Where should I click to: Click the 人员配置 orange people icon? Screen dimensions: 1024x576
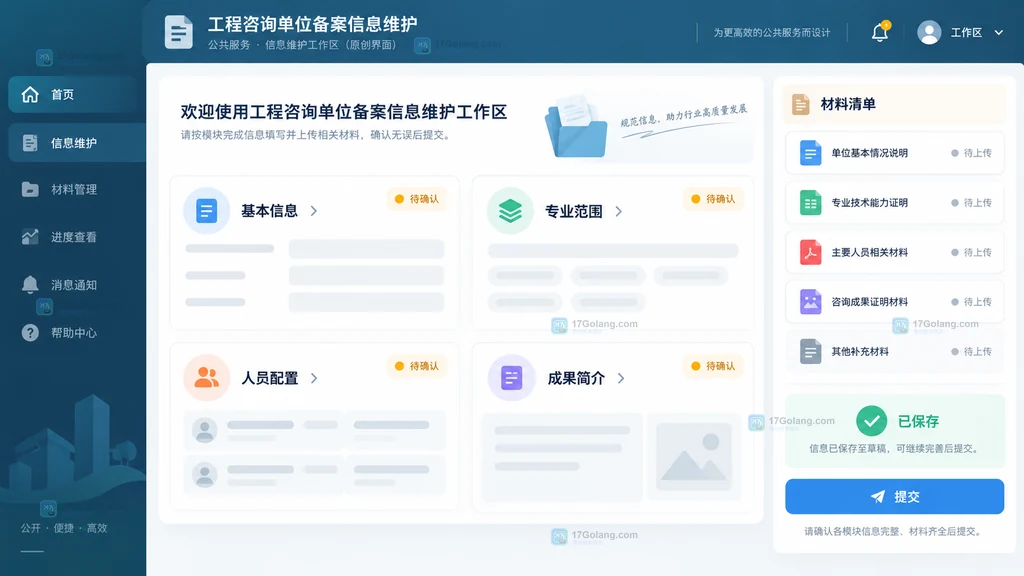pos(206,377)
